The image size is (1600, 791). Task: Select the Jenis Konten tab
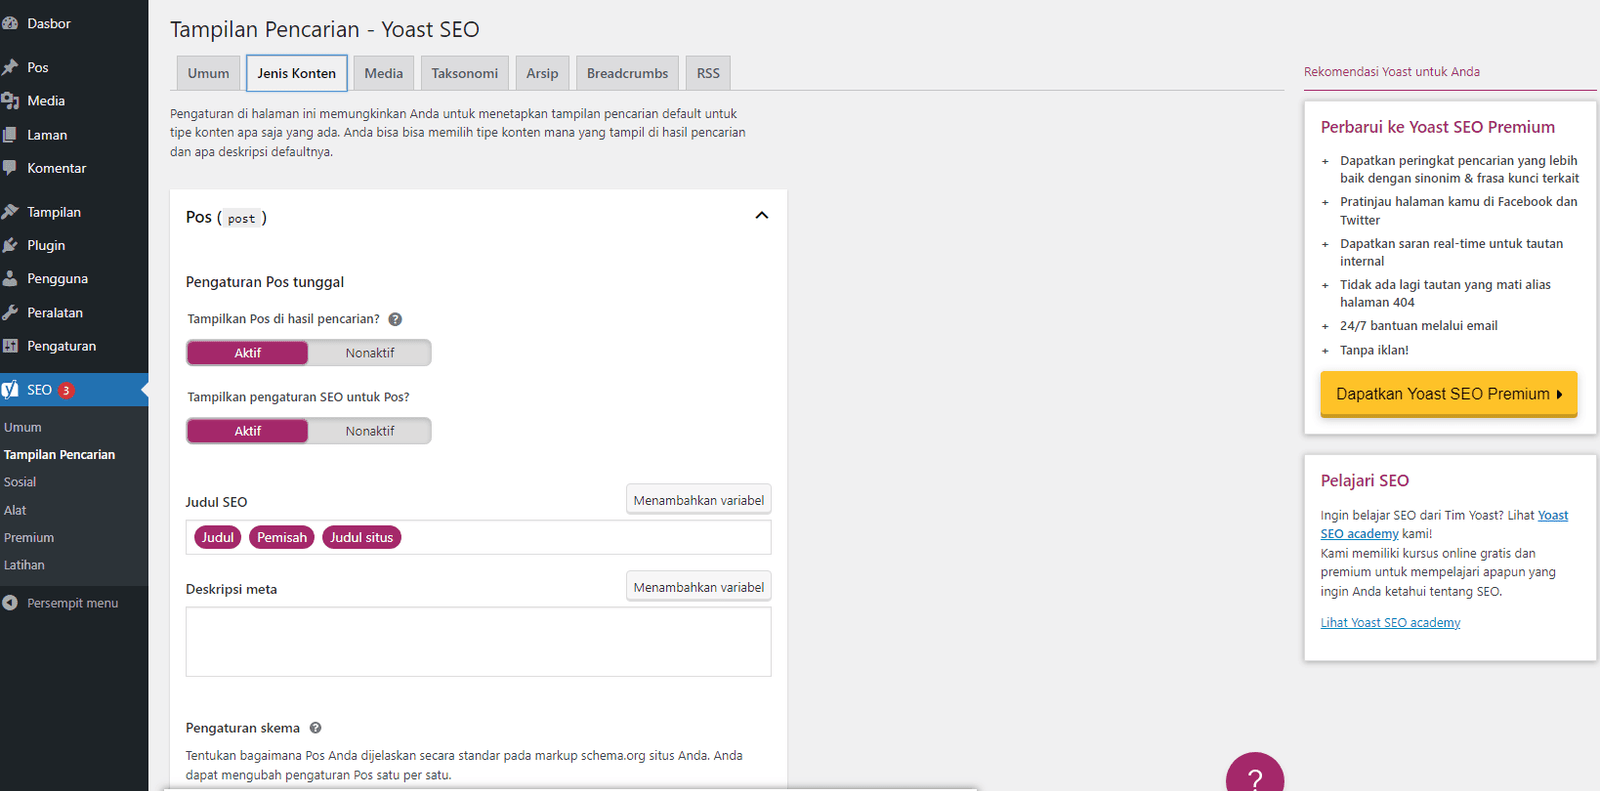(x=297, y=73)
